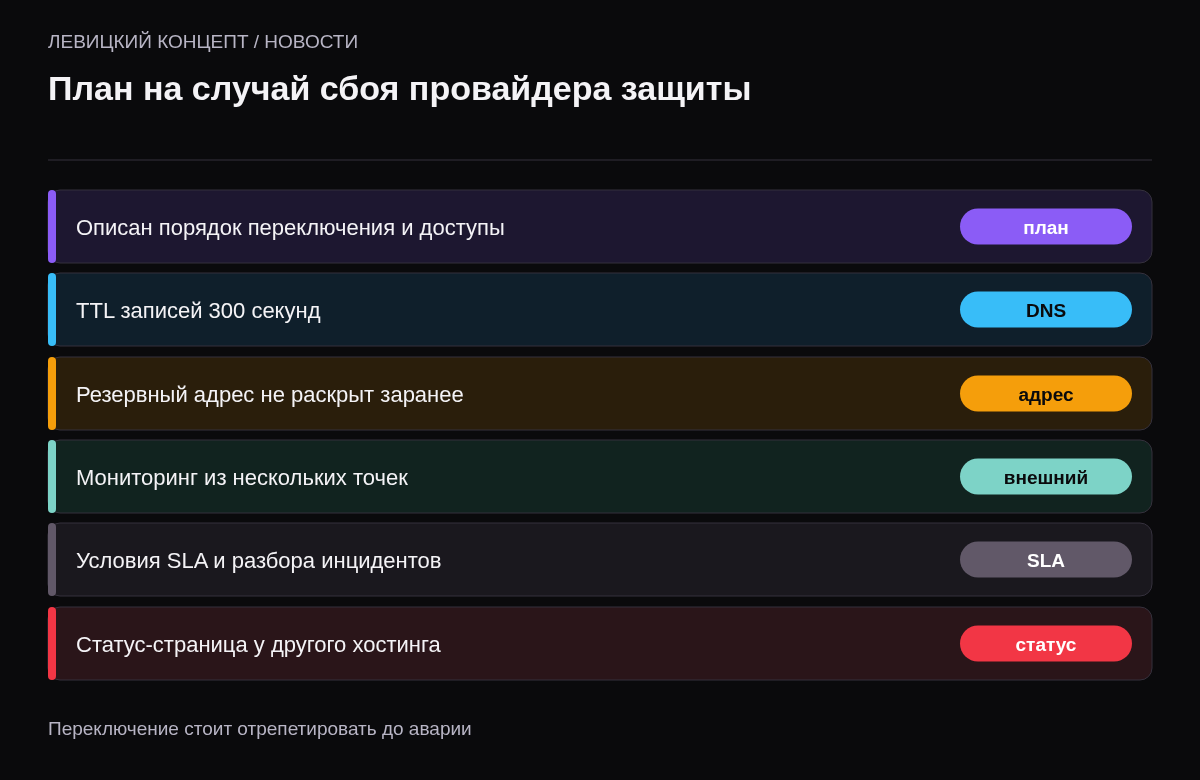Click footer note 'Переключение стоит отрепетировать до аварии'

[x=260, y=729]
